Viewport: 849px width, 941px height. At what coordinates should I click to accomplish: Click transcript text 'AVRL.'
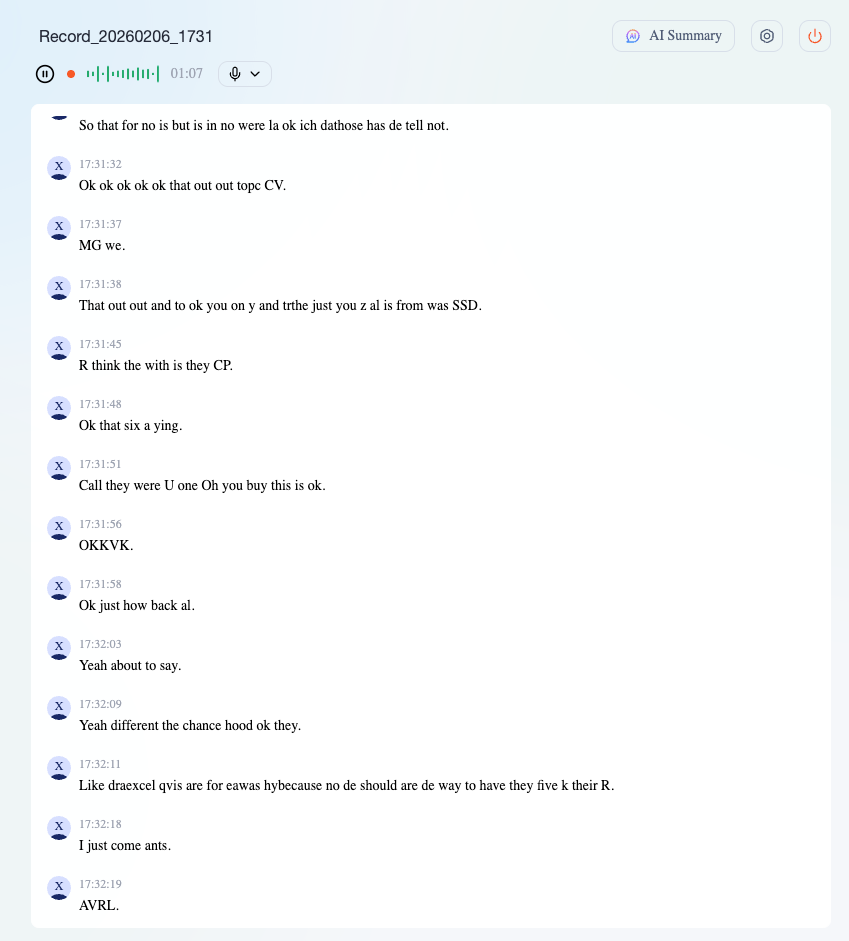pos(99,905)
